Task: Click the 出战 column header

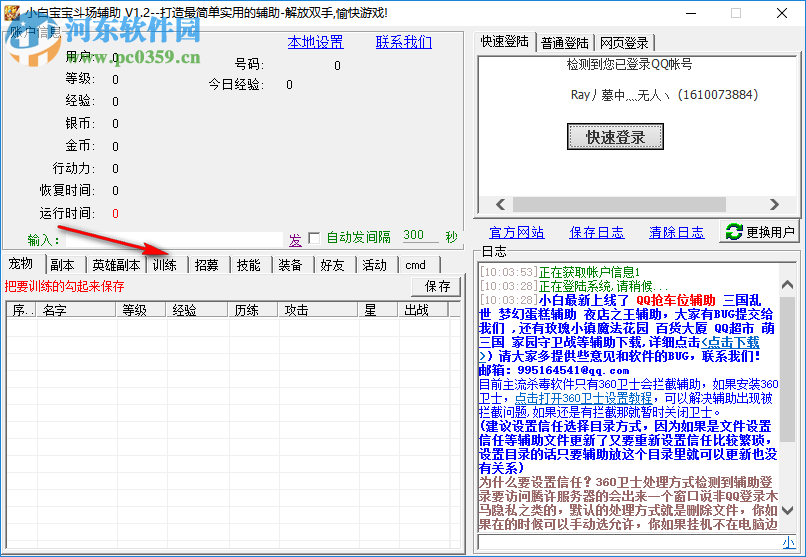Action: [424, 310]
